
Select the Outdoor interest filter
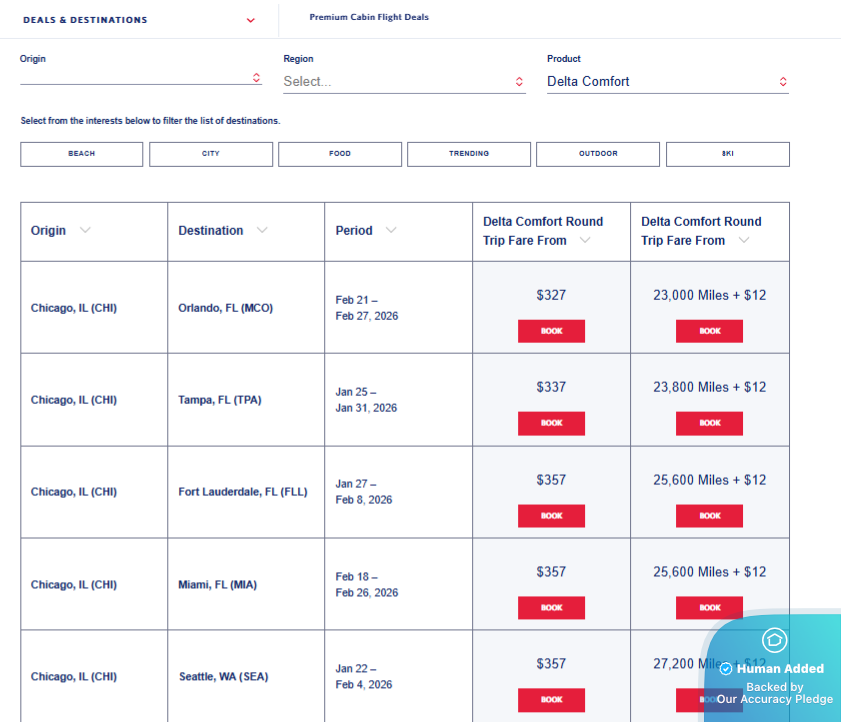[x=598, y=154]
